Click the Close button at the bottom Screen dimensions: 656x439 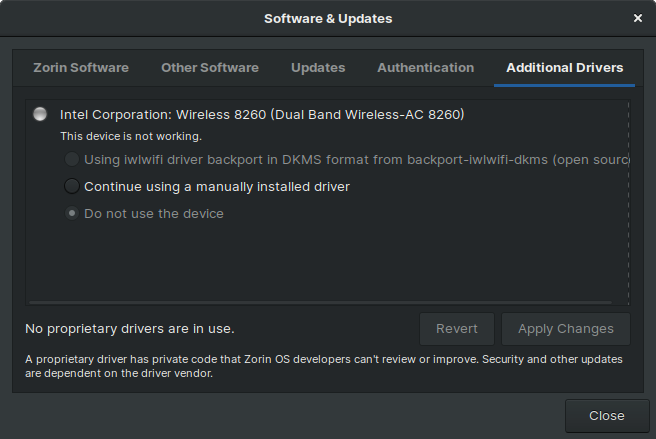pos(606,416)
